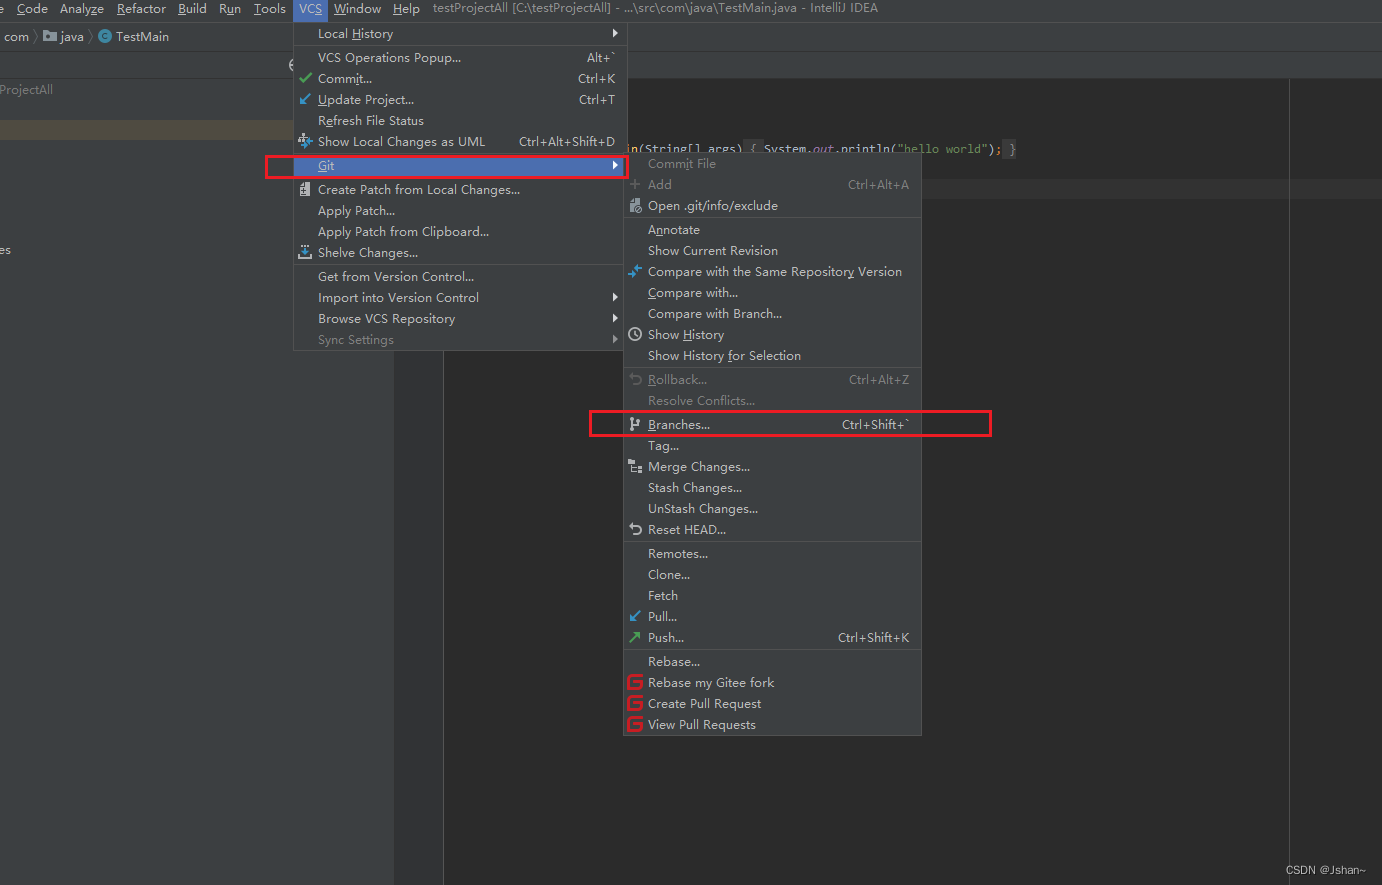Click the Gitee icon beside View Pull Requests
The image size is (1382, 885).
(x=635, y=724)
